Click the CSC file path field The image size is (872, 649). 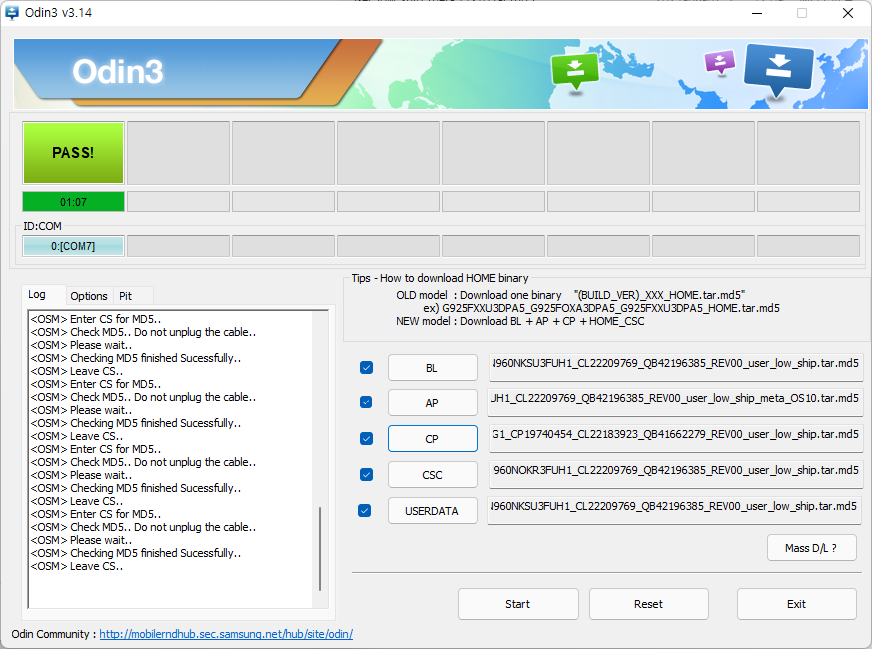676,473
